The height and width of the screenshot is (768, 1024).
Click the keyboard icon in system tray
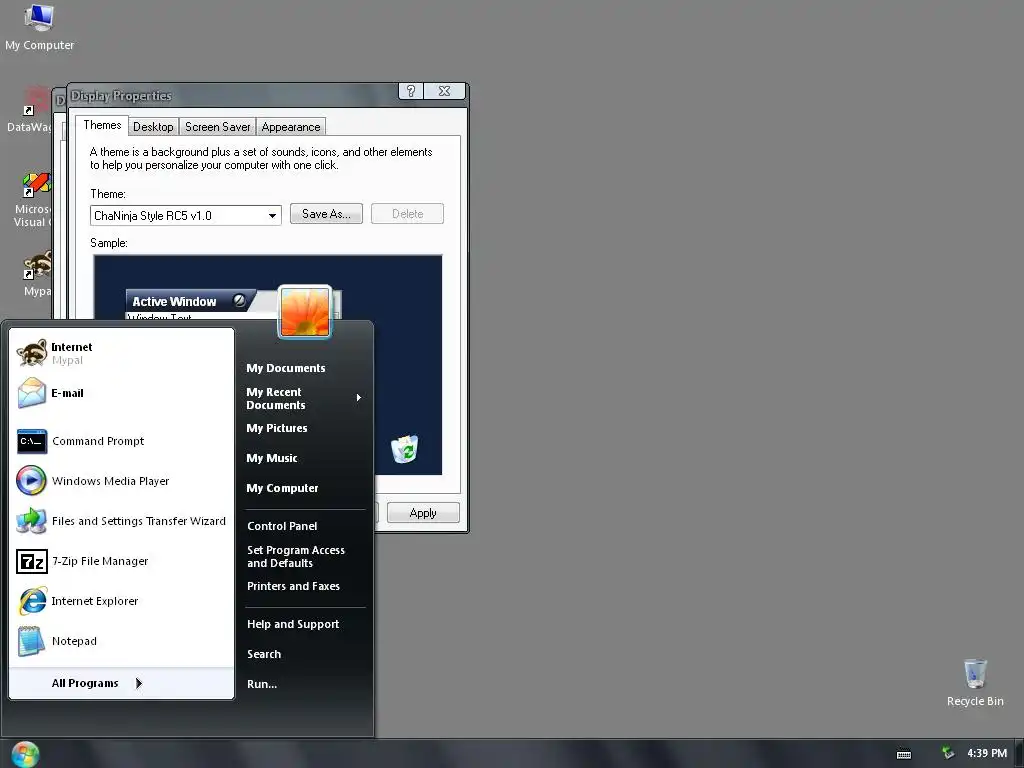tap(904, 754)
